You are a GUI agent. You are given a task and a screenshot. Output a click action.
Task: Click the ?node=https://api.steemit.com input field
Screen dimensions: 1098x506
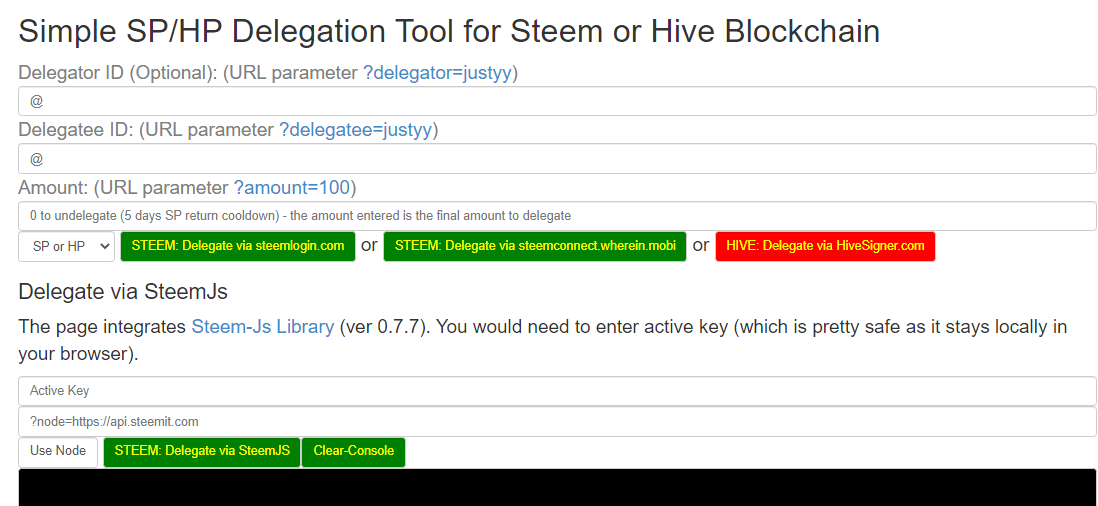[557, 422]
